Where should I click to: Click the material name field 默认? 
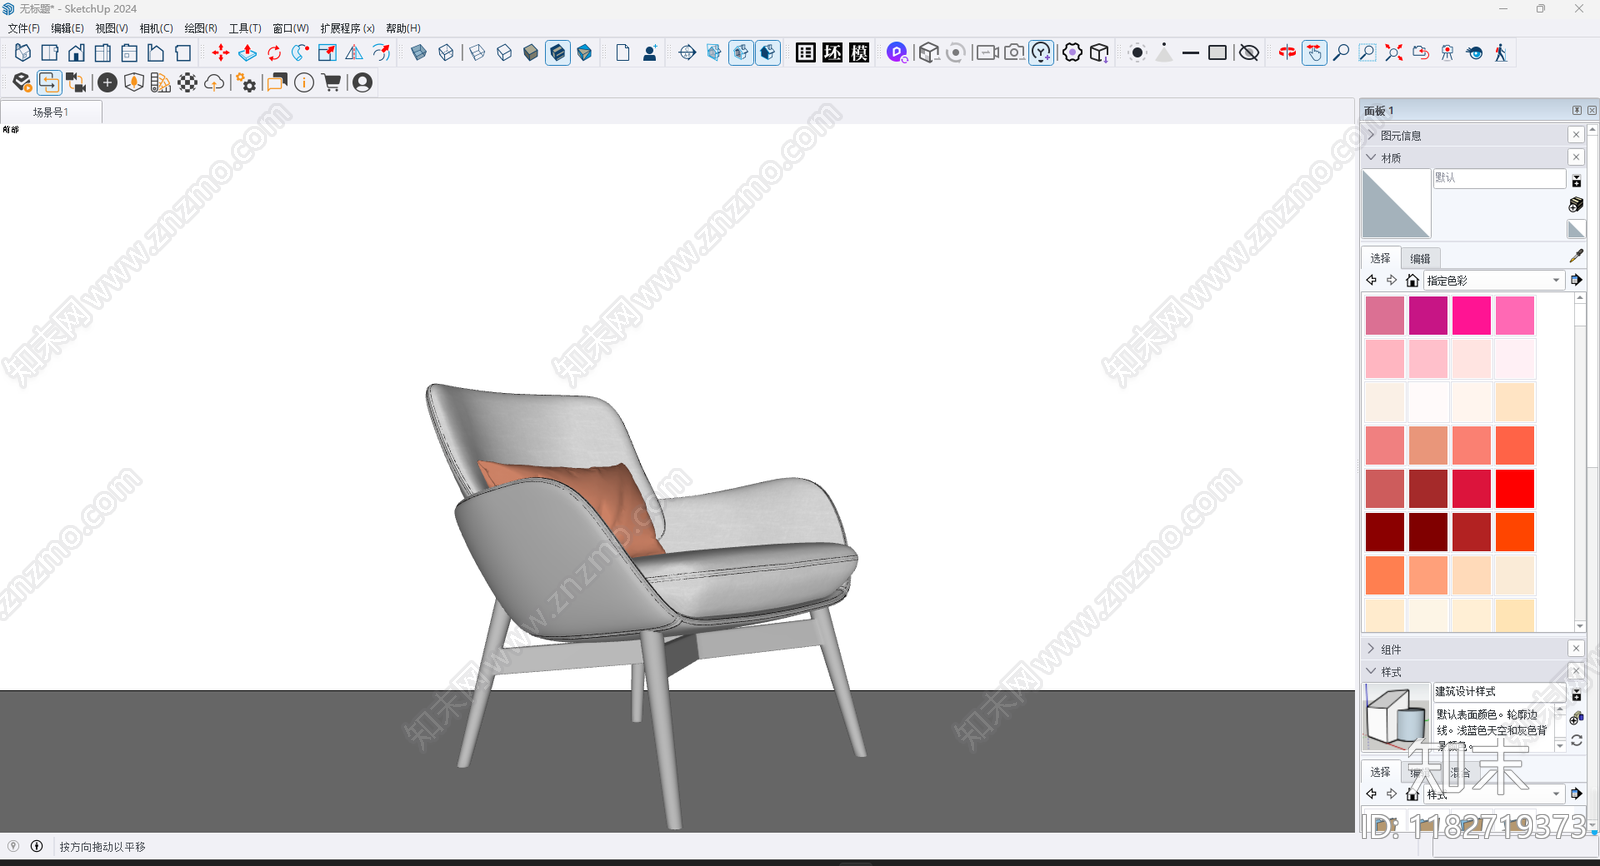click(1499, 178)
